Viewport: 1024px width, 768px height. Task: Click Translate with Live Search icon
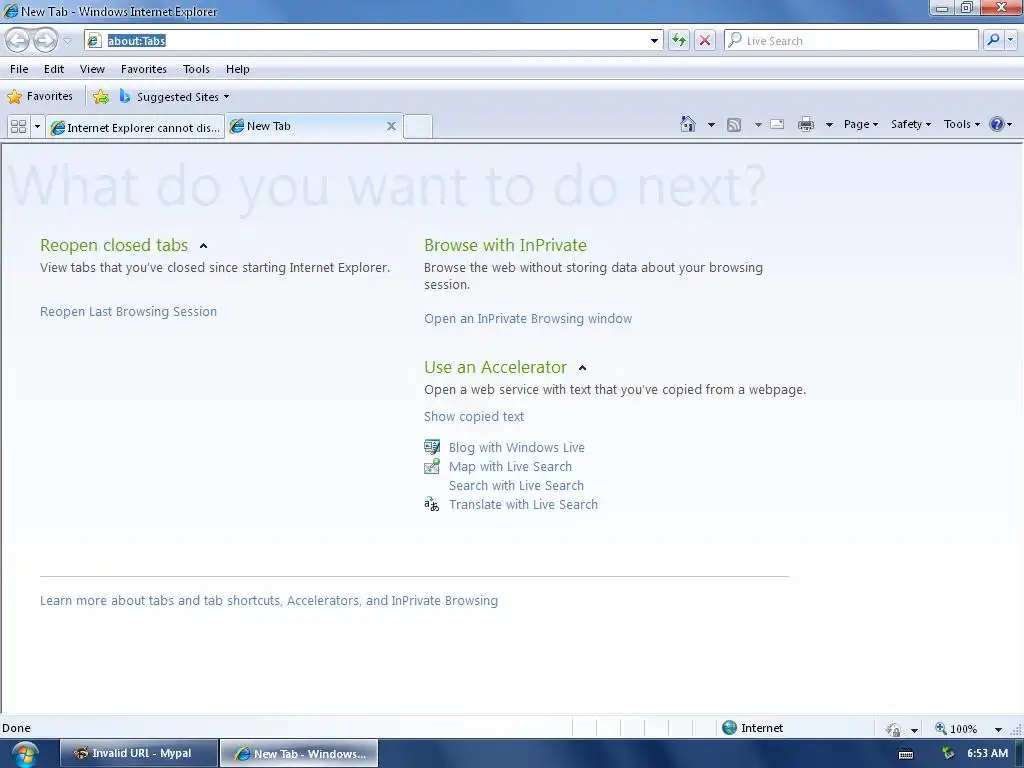tap(432, 504)
